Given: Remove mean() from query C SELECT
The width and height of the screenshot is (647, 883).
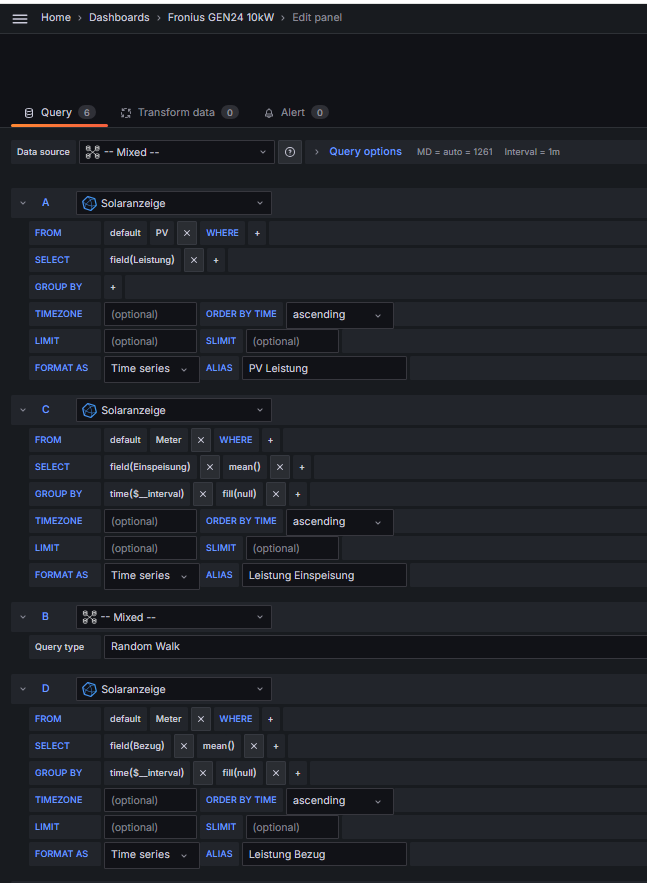Looking at the screenshot, I should (280, 467).
